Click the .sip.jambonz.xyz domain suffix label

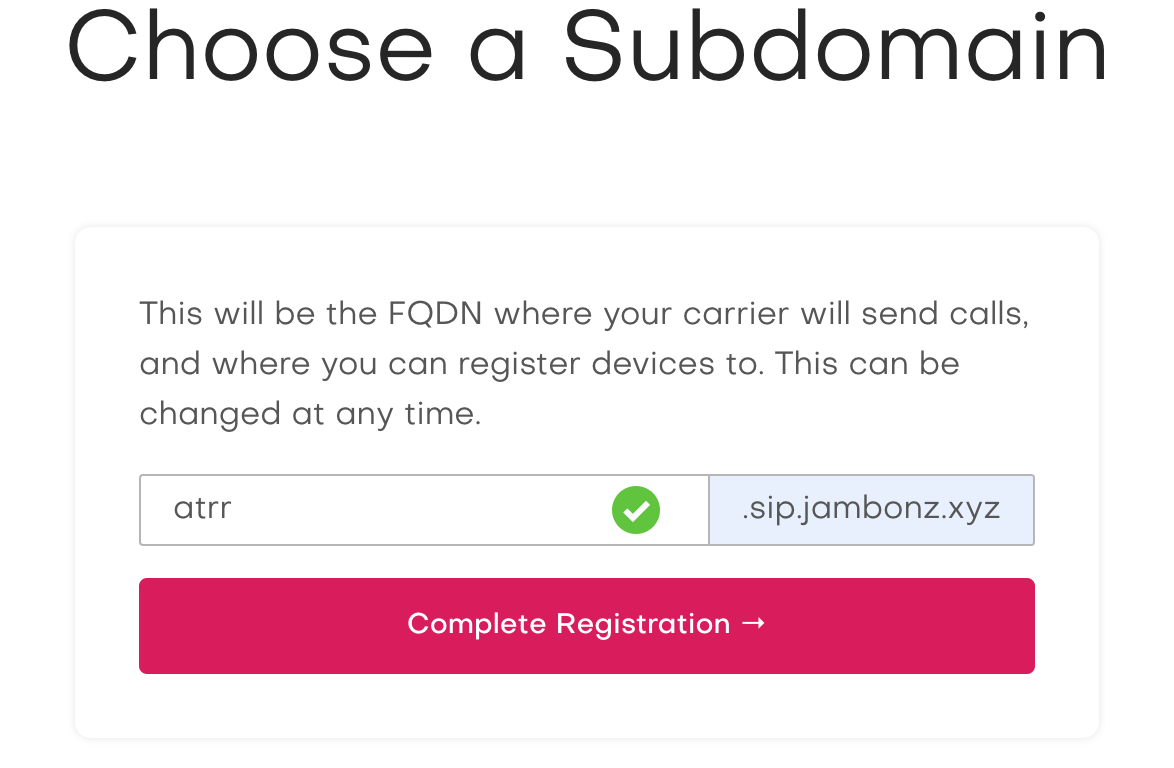pyautogui.click(x=869, y=509)
